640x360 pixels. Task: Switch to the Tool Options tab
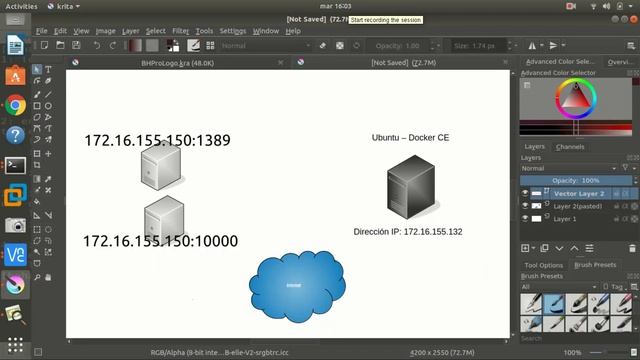coord(543,265)
